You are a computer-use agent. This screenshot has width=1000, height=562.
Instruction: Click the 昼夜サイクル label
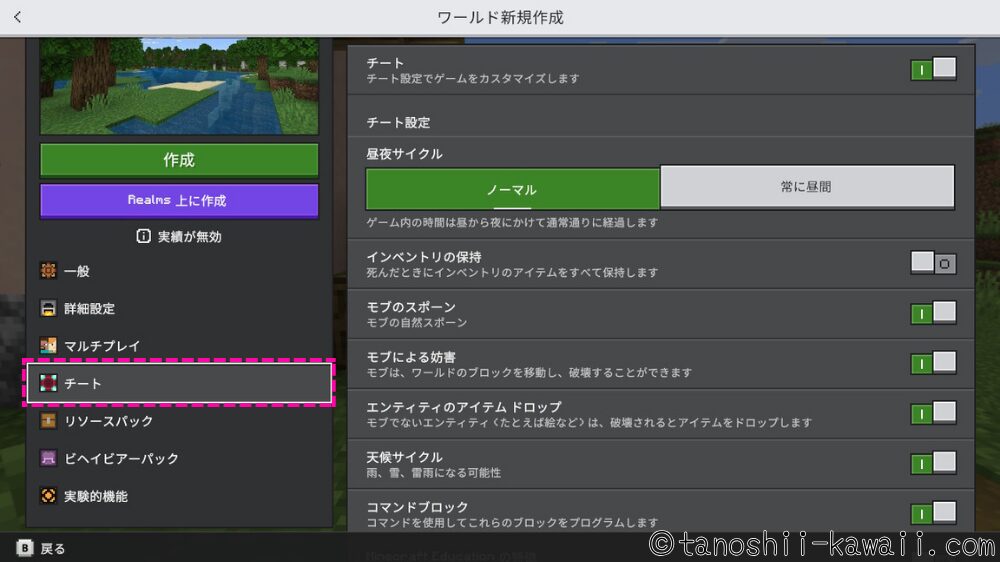[x=404, y=154]
